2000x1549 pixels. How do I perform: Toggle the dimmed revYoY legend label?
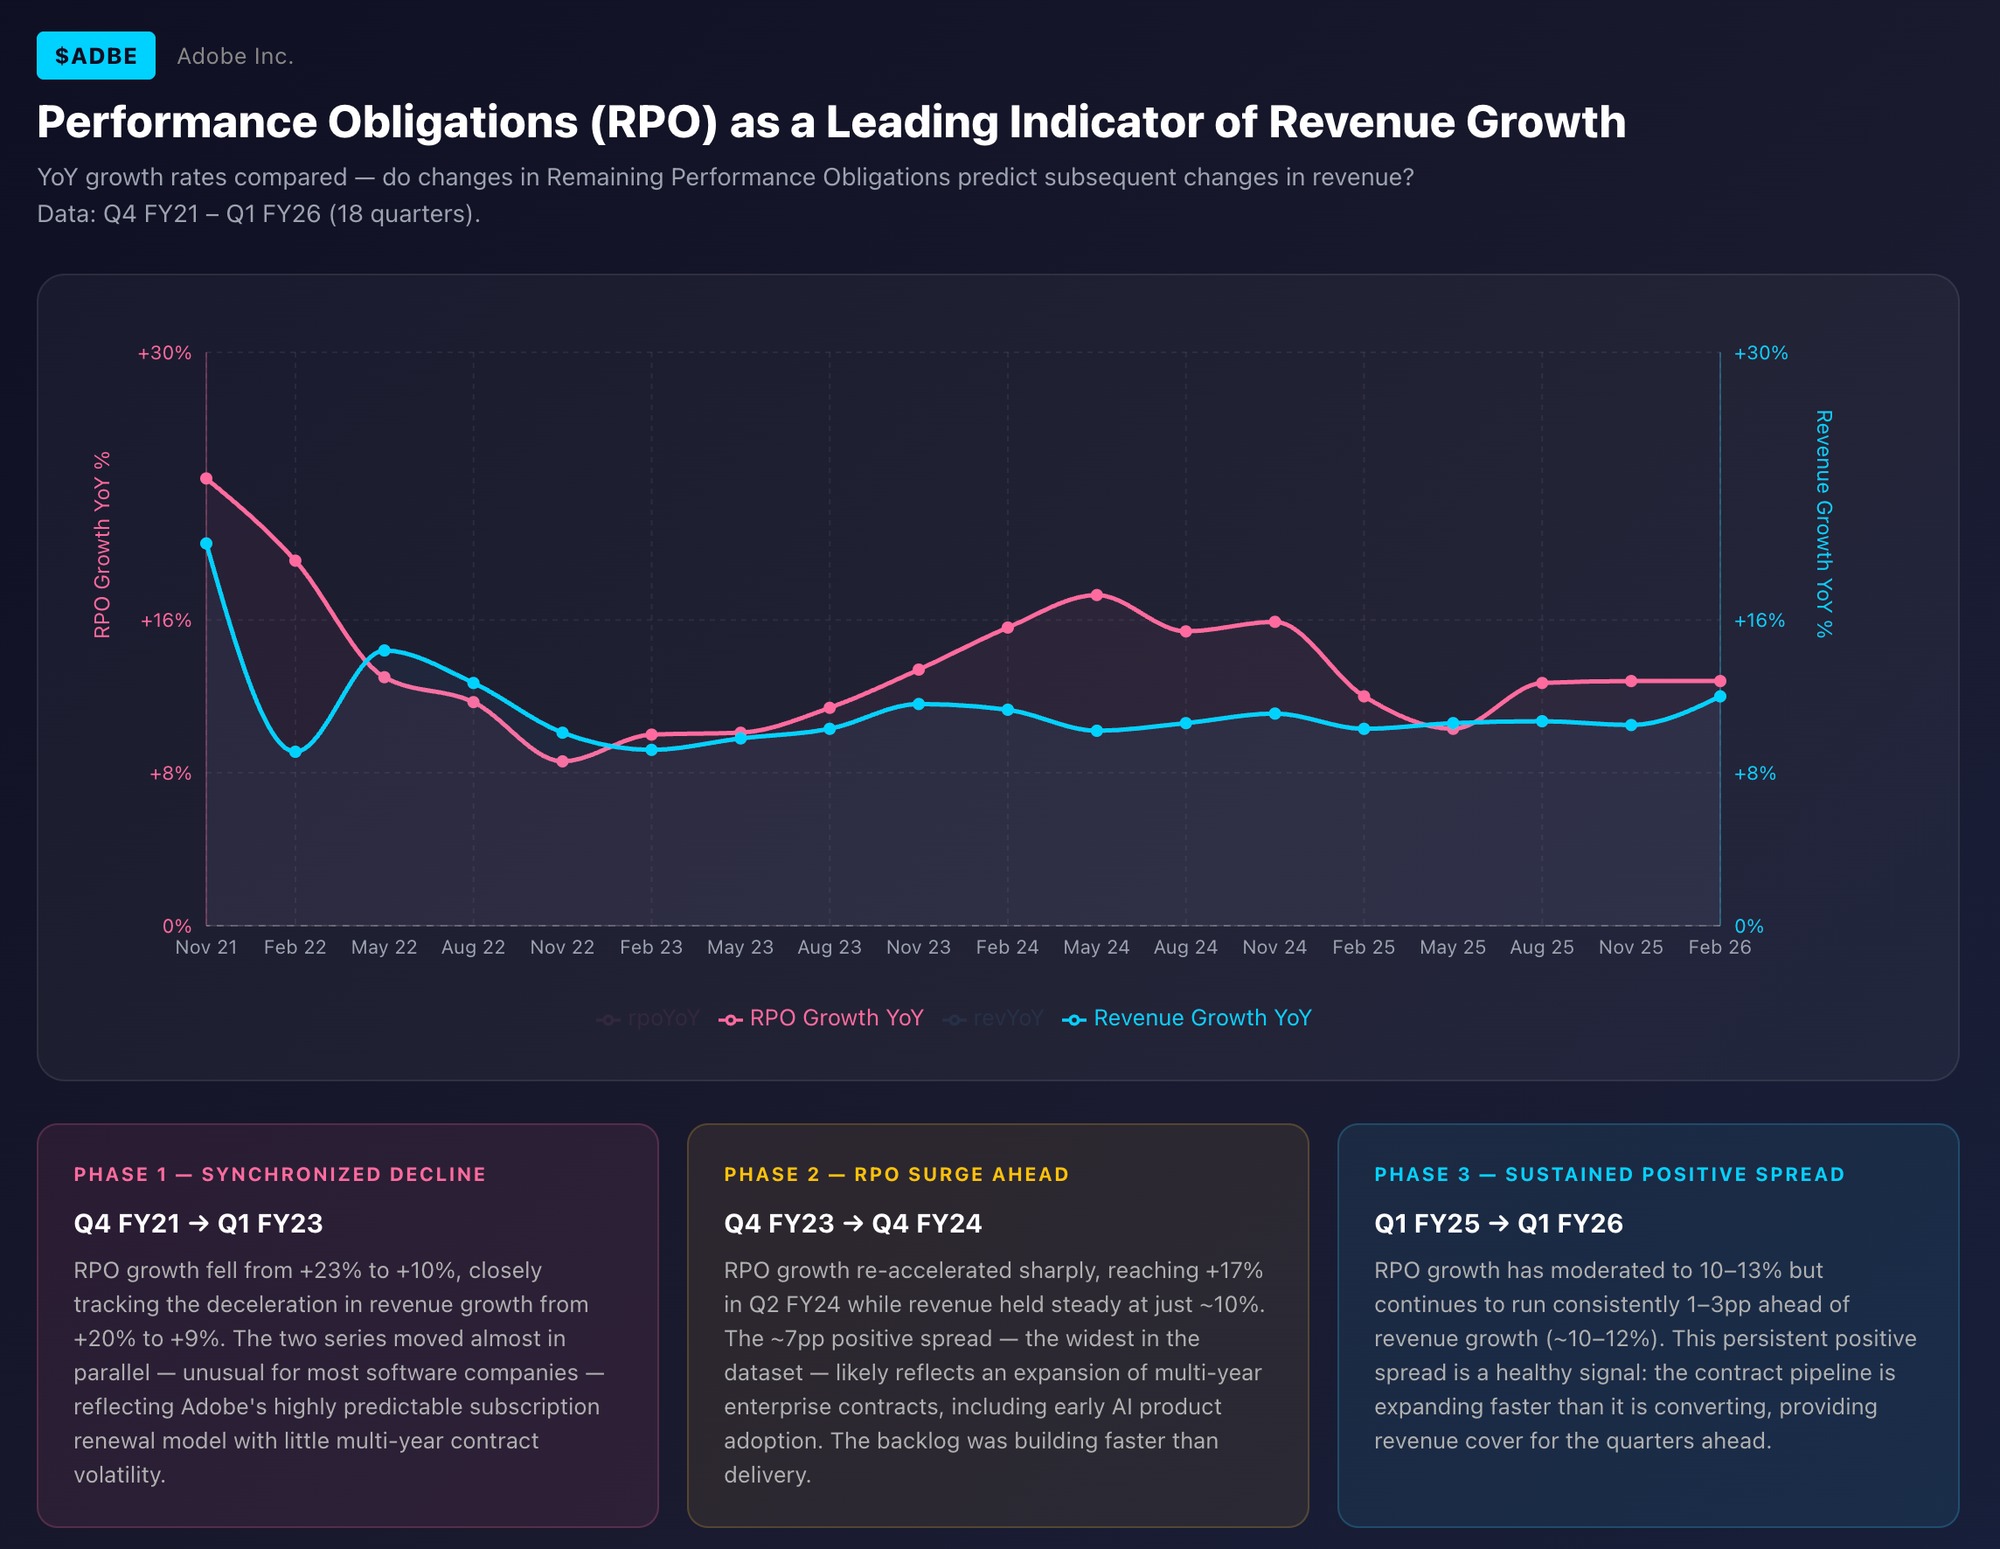1007,1018
